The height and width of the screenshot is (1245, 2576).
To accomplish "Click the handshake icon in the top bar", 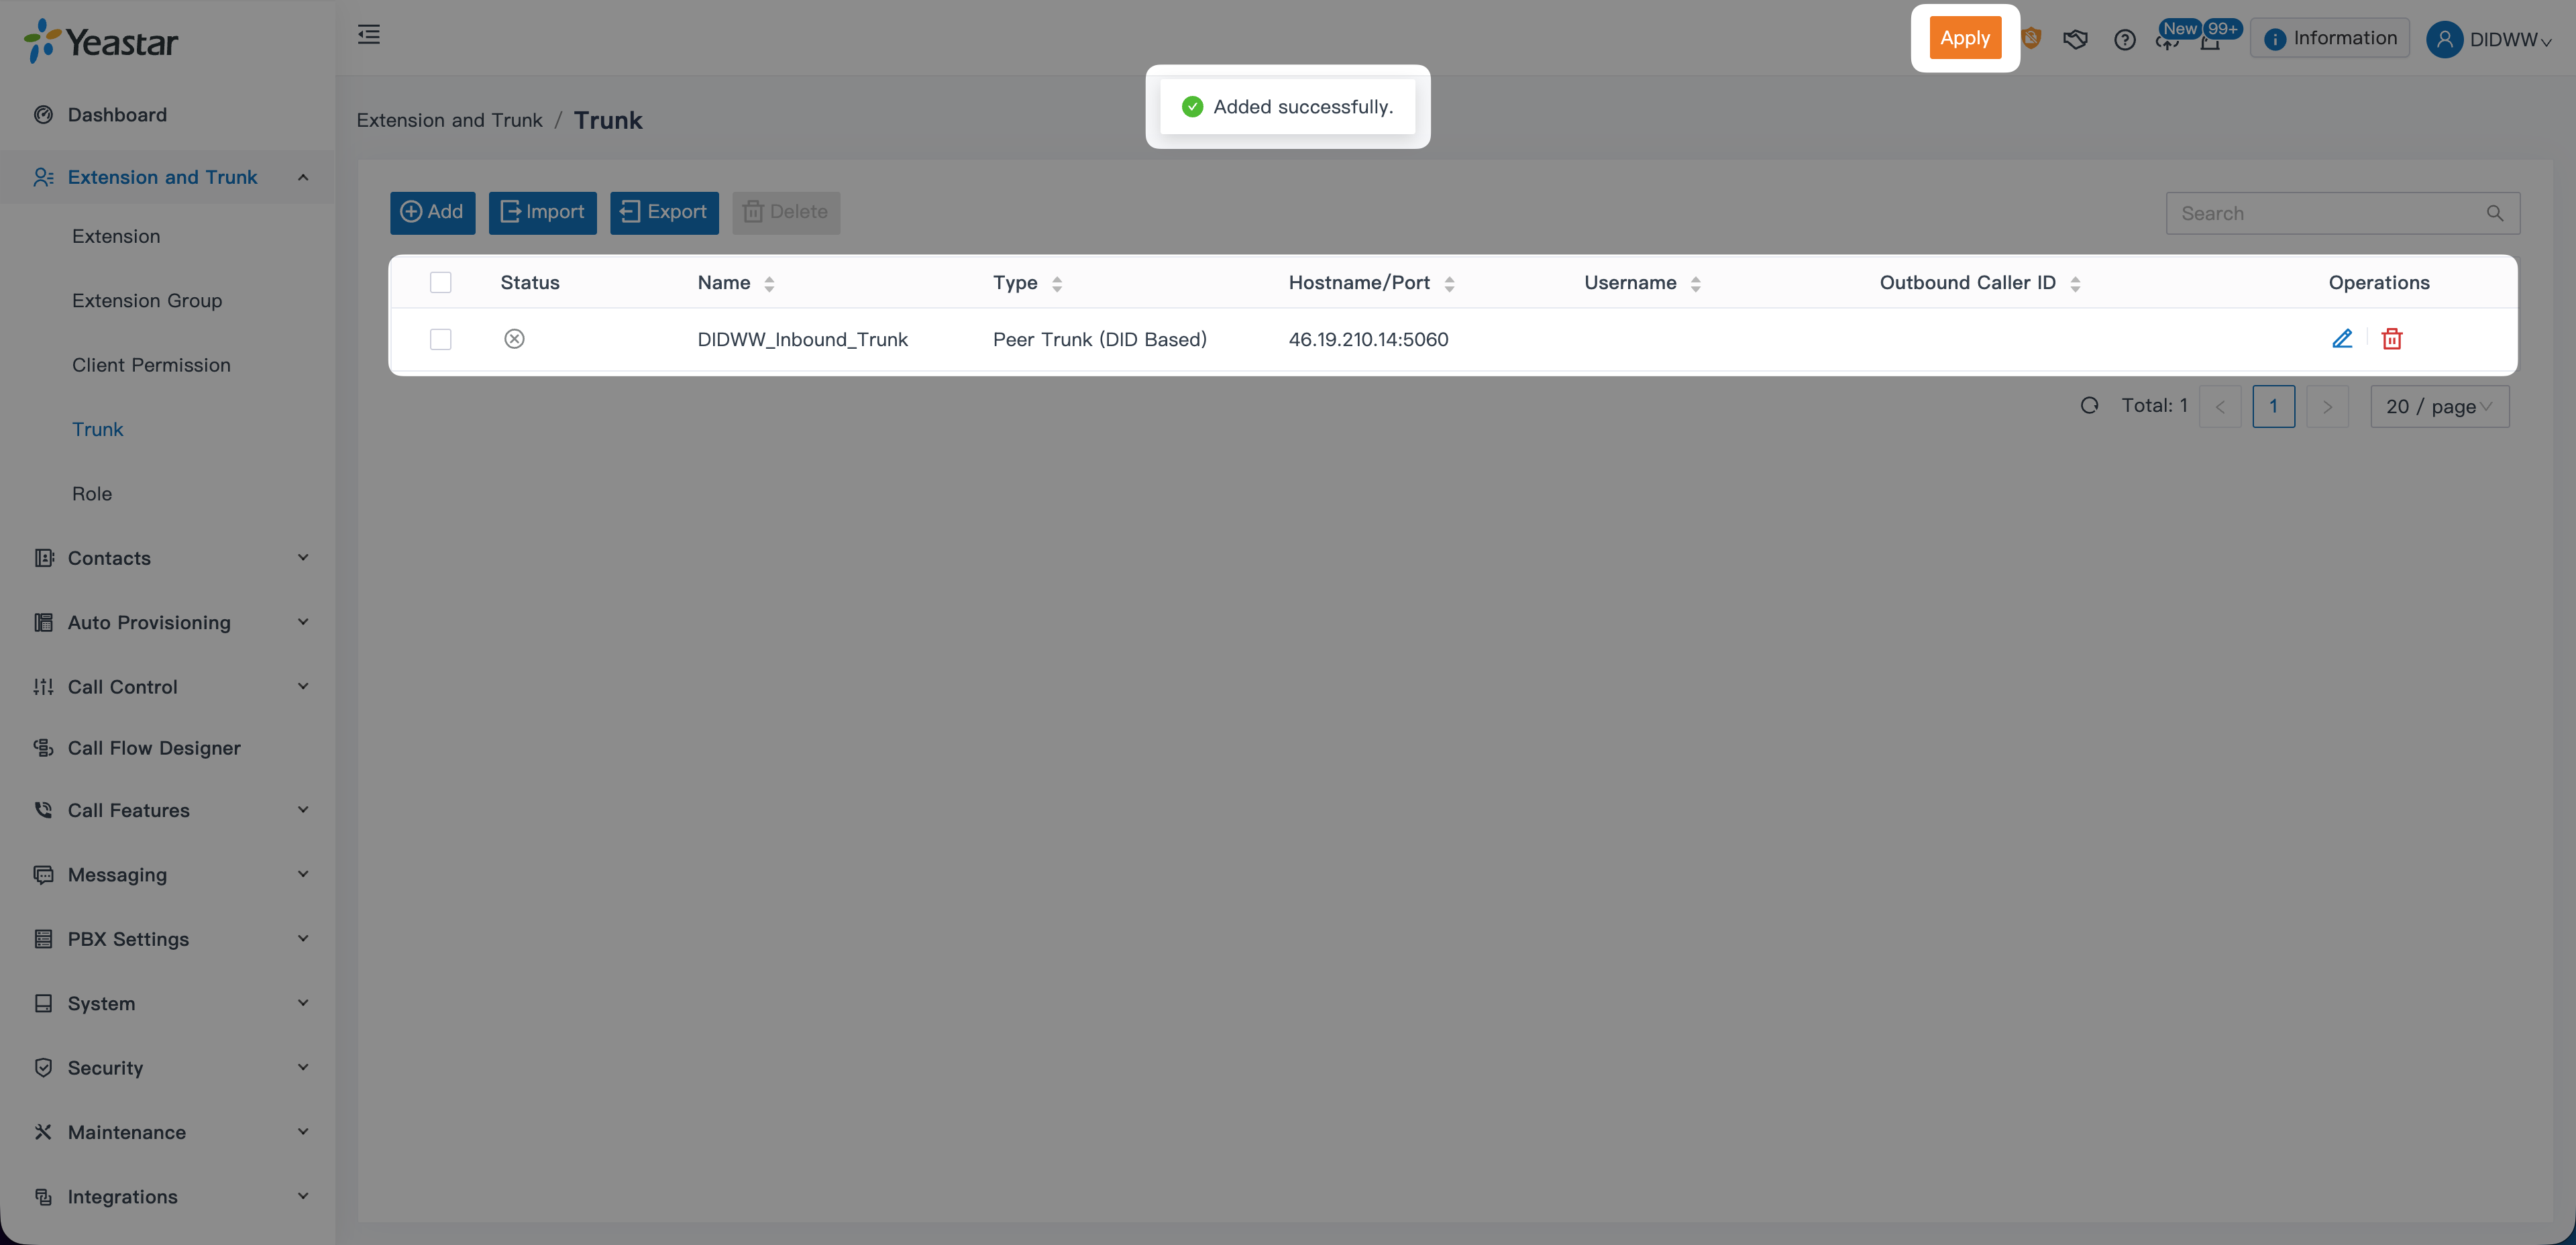I will pyautogui.click(x=2075, y=40).
